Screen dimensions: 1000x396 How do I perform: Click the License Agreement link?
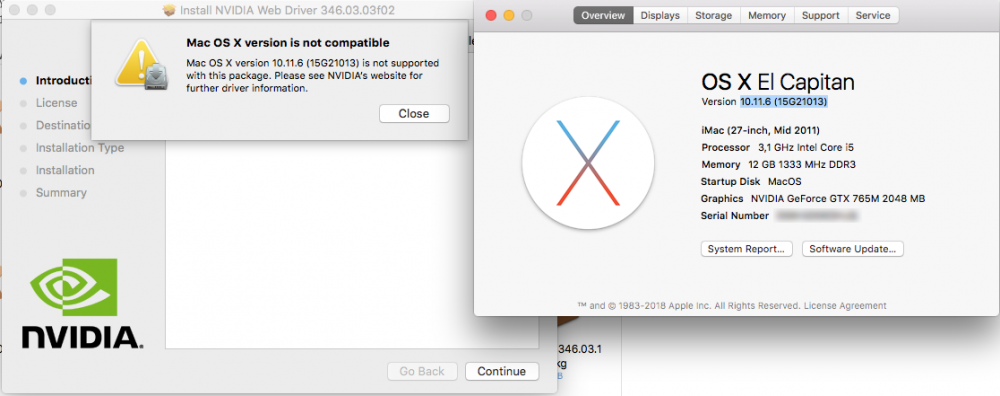pos(844,305)
